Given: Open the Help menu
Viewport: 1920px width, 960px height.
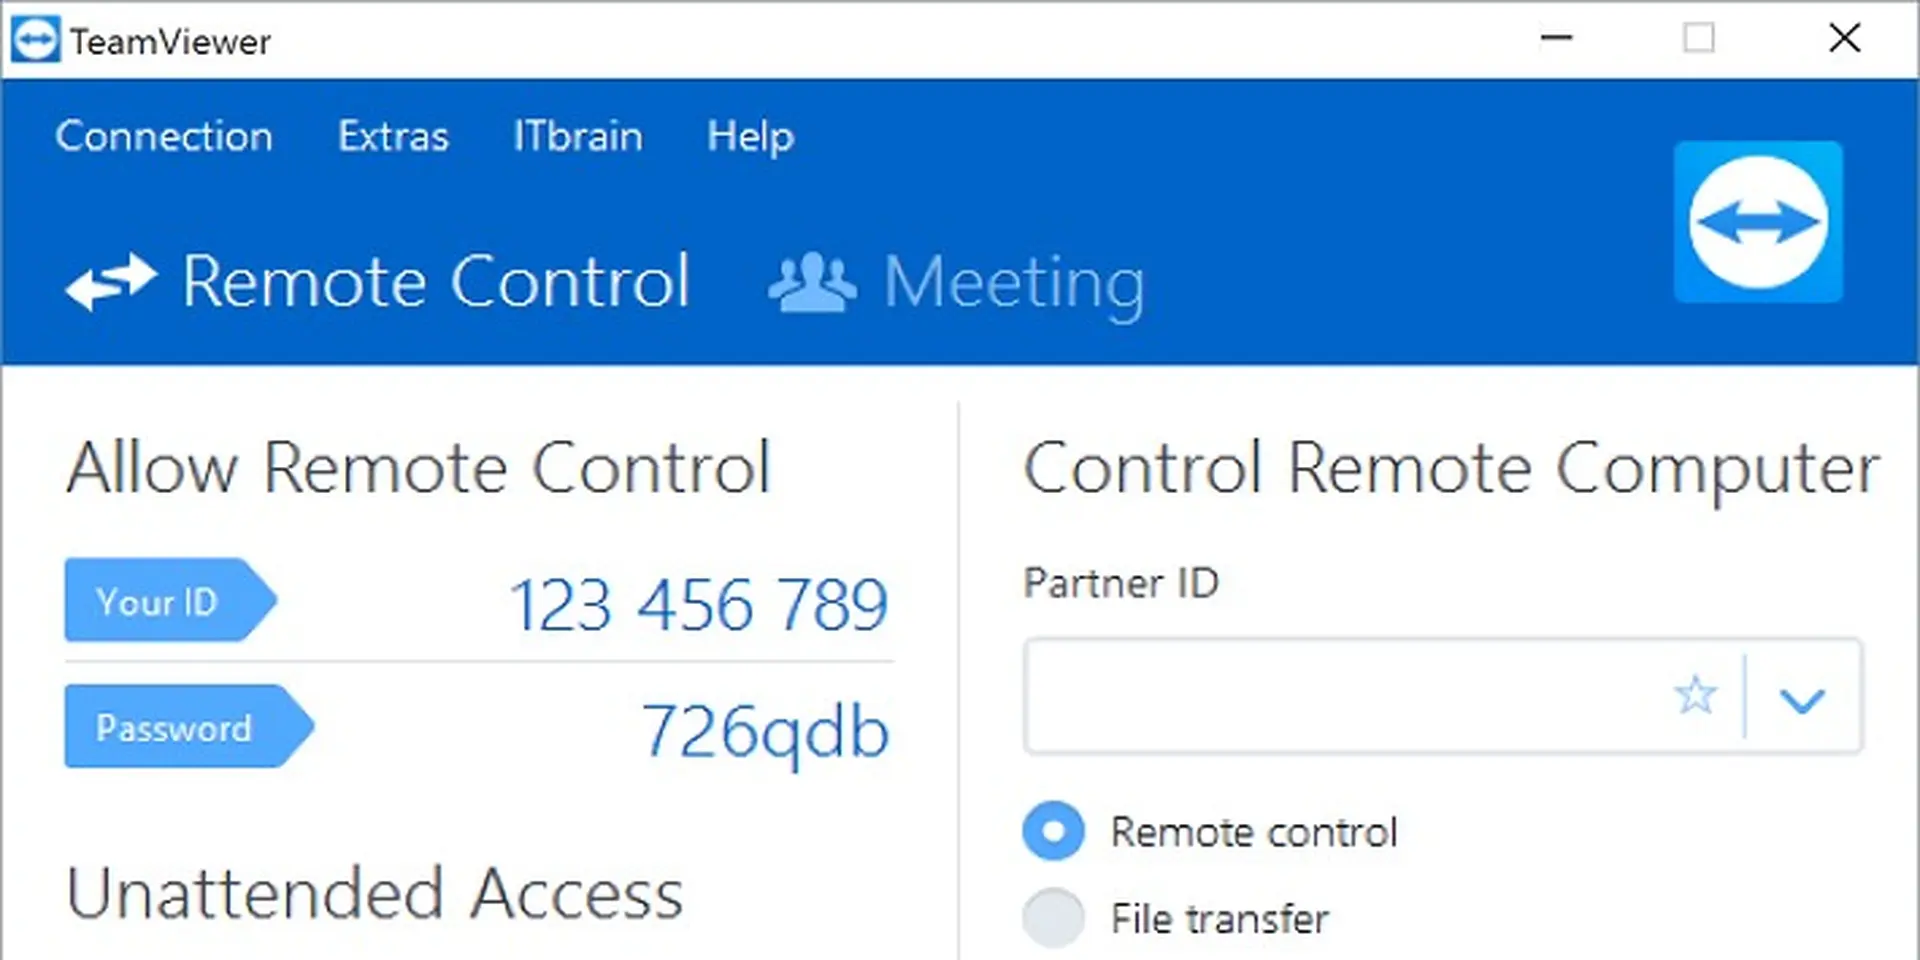Looking at the screenshot, I should [x=750, y=137].
